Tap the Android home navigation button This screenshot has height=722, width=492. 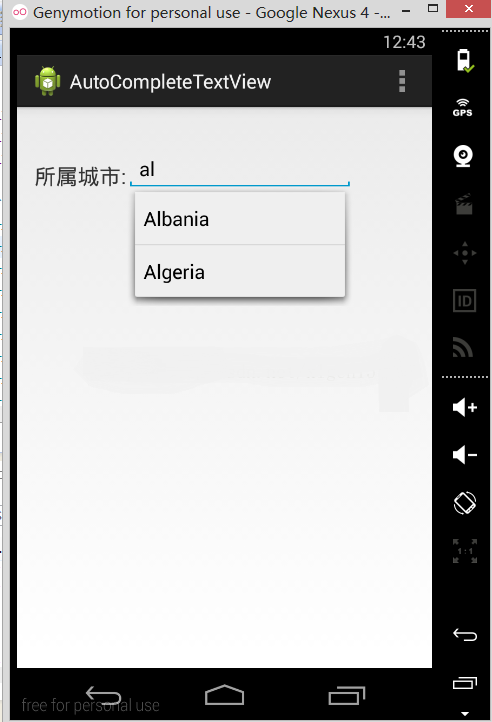tap(224, 694)
